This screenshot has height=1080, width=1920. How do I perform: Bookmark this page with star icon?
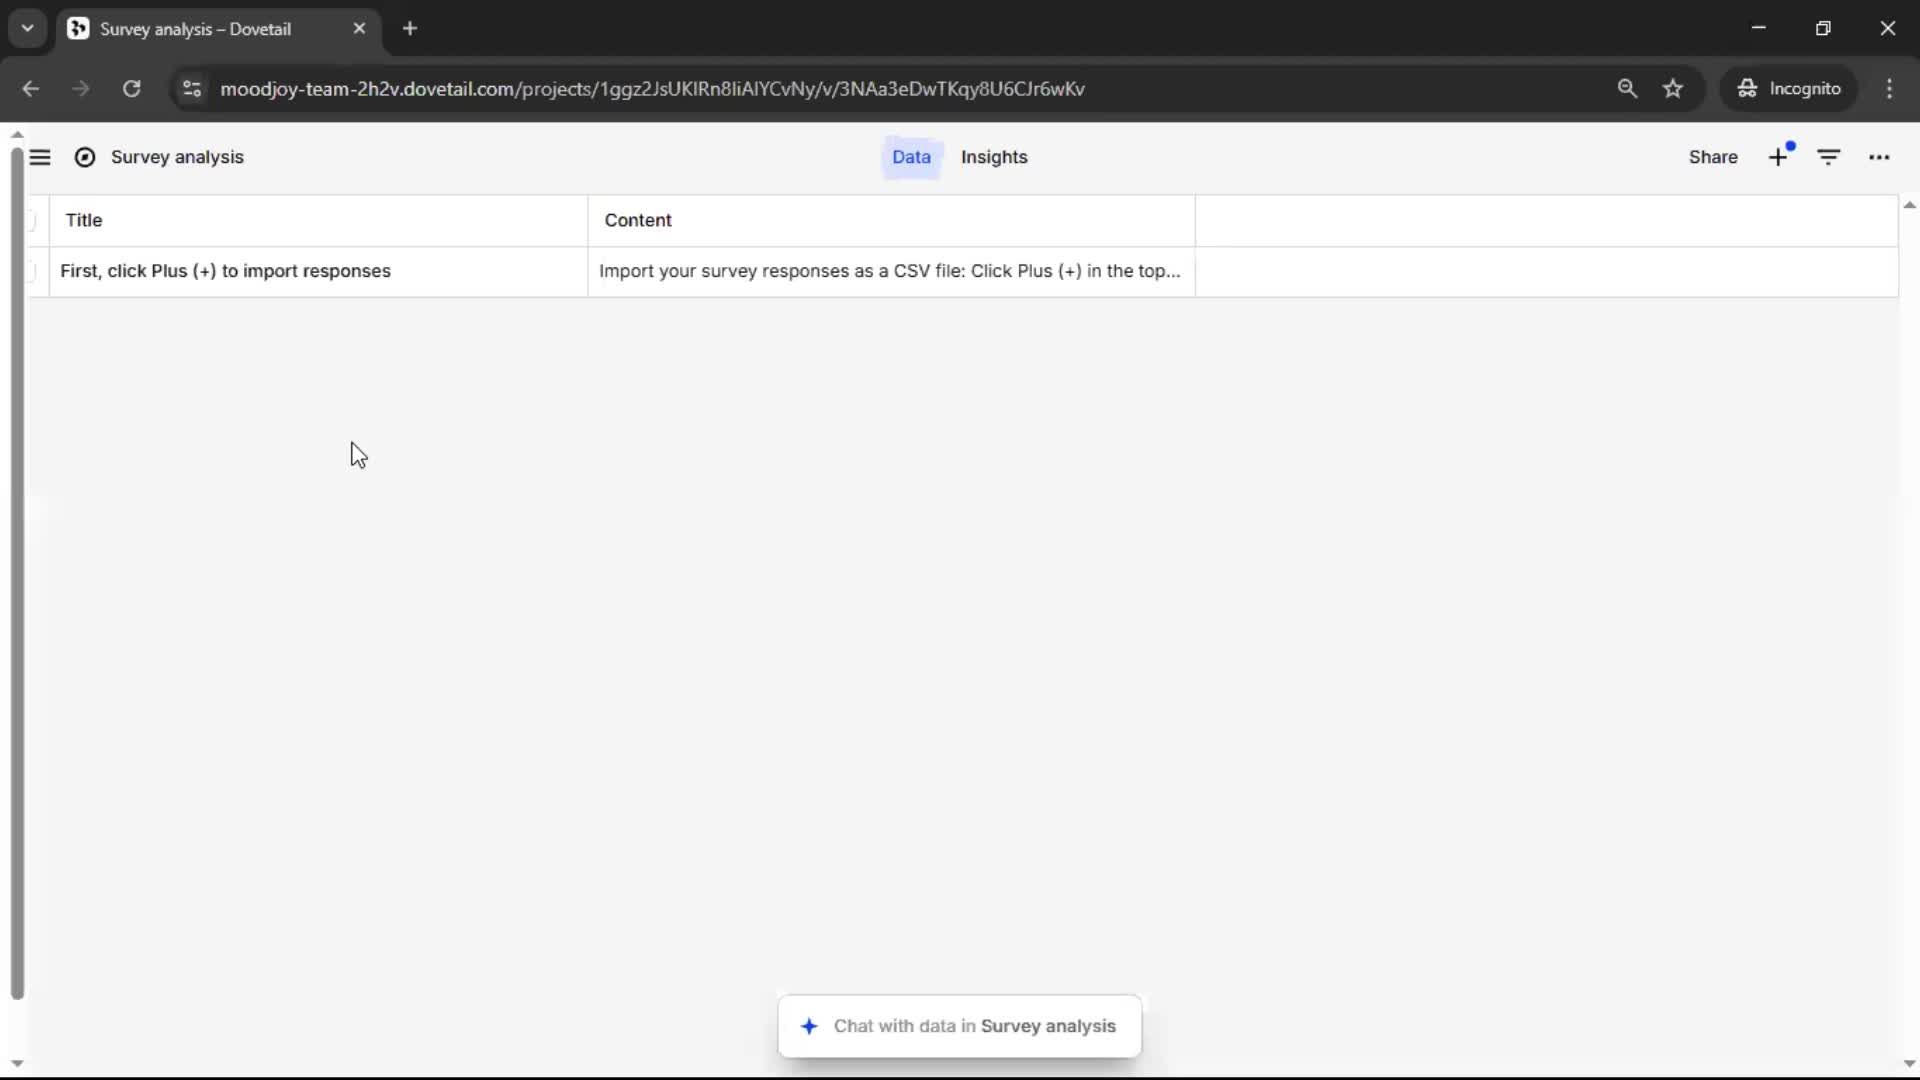[x=1673, y=88]
